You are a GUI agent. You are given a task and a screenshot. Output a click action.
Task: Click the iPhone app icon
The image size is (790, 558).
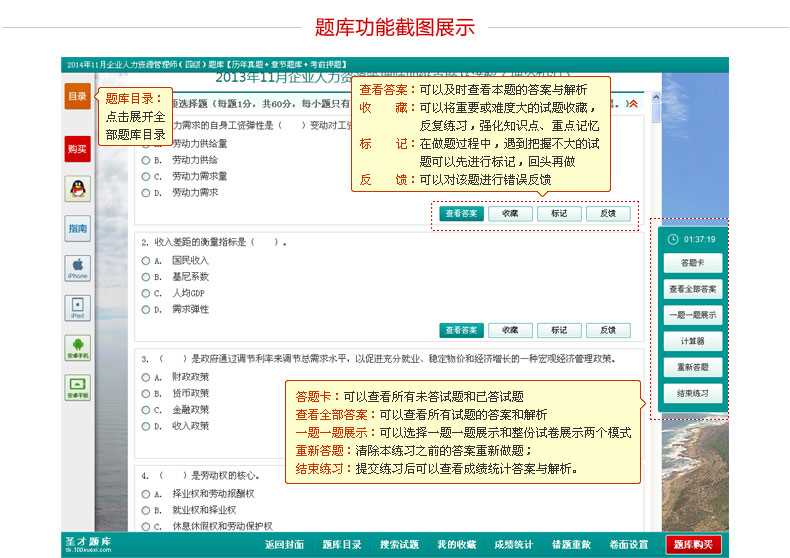pyautogui.click(x=77, y=268)
